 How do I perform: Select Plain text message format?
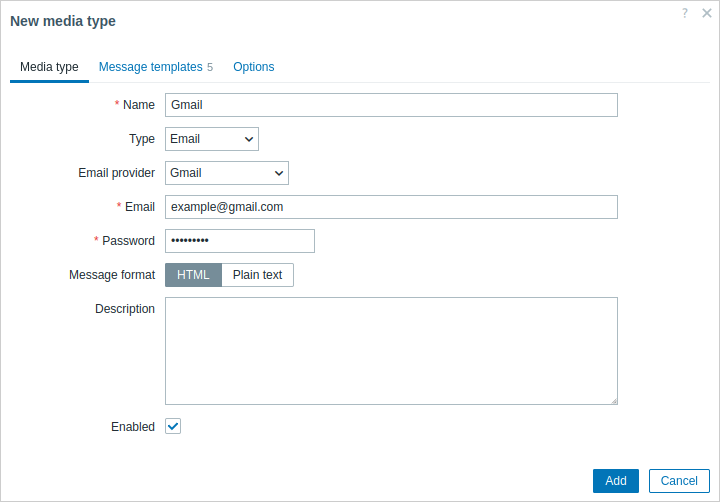(258, 275)
